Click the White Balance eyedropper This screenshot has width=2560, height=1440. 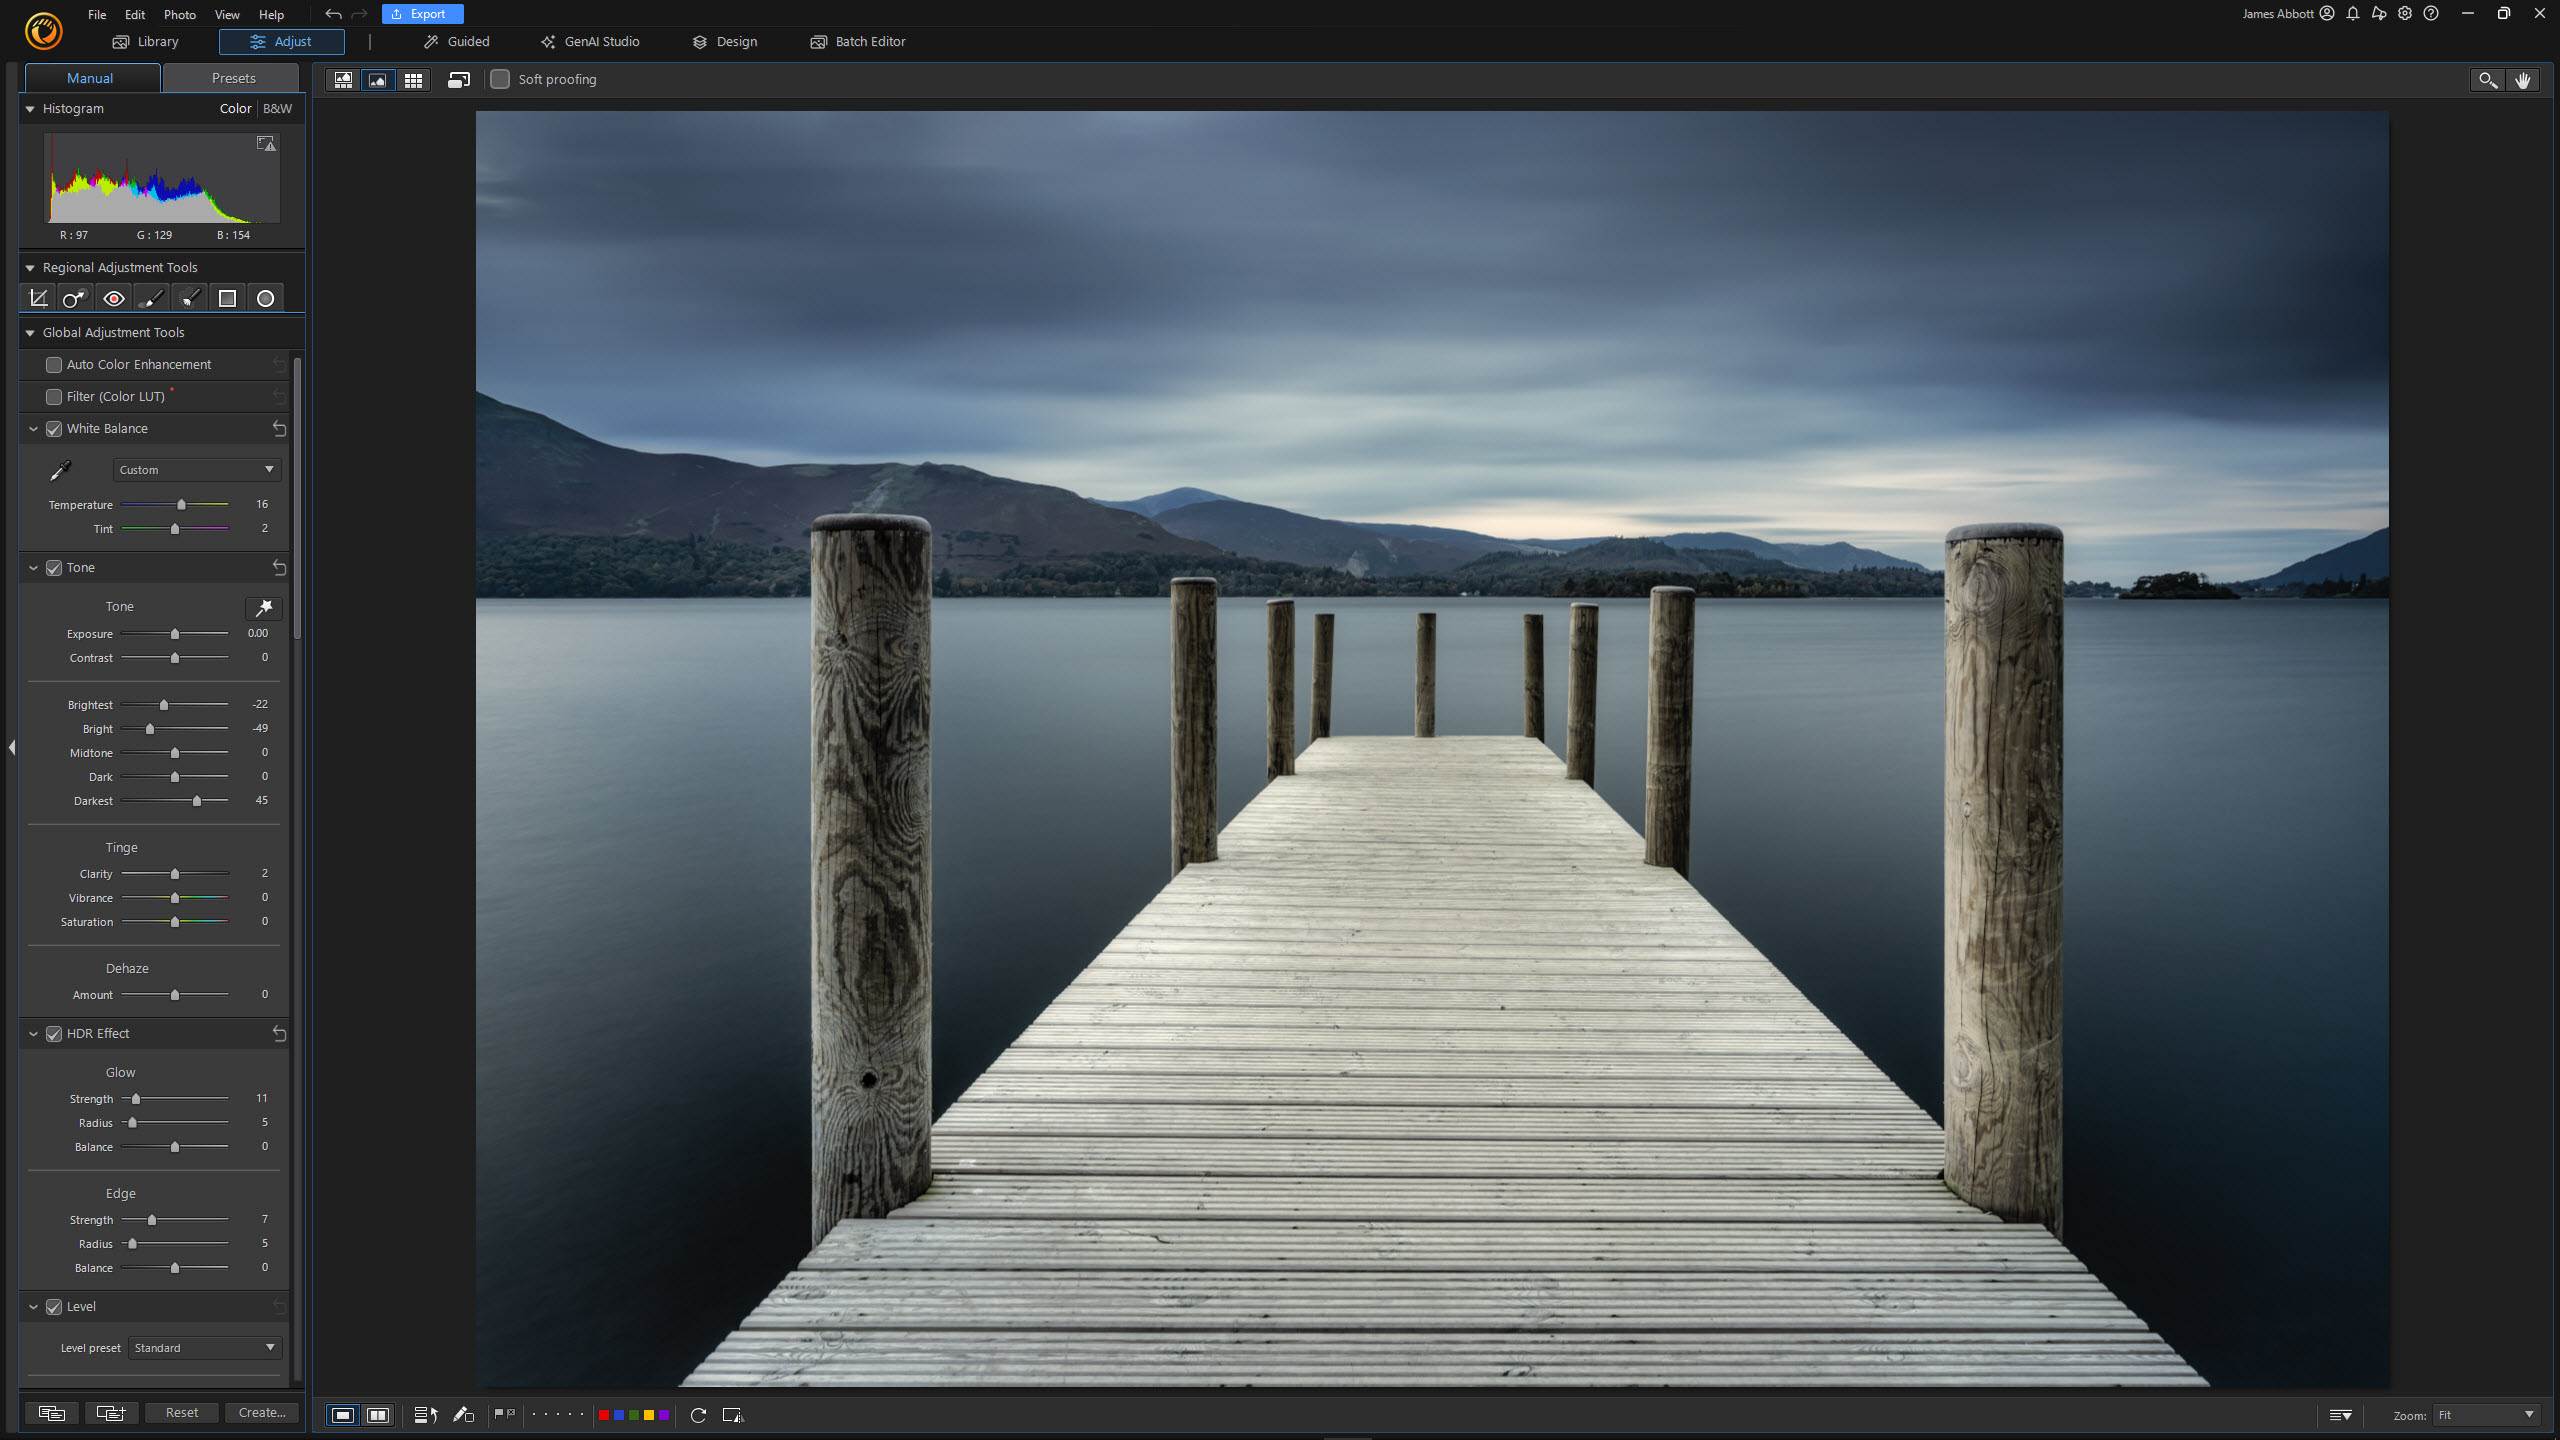[x=61, y=470]
